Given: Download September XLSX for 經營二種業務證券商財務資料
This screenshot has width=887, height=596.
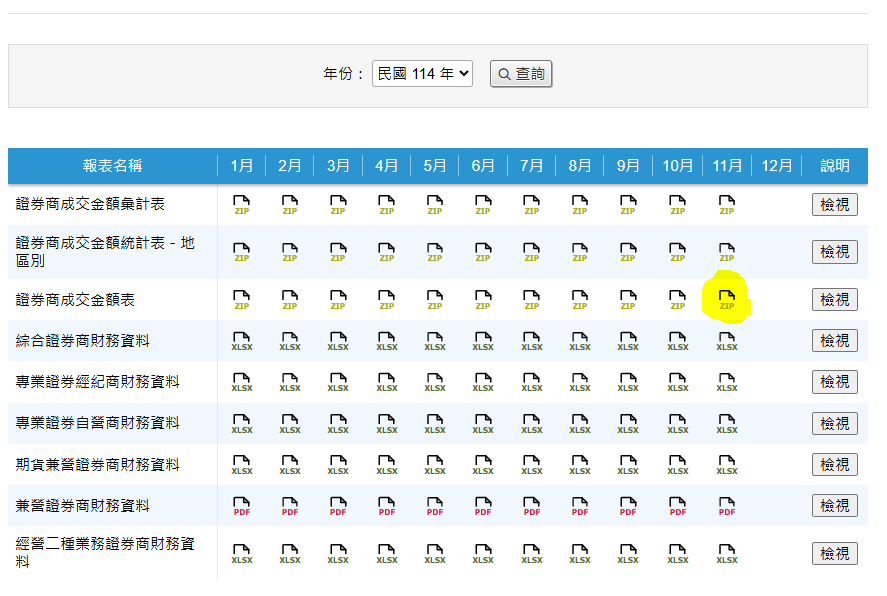Looking at the screenshot, I should 628,554.
